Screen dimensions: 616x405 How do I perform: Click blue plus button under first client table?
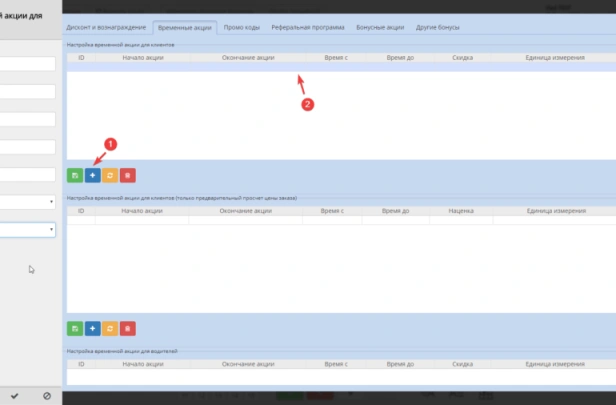click(x=92, y=175)
